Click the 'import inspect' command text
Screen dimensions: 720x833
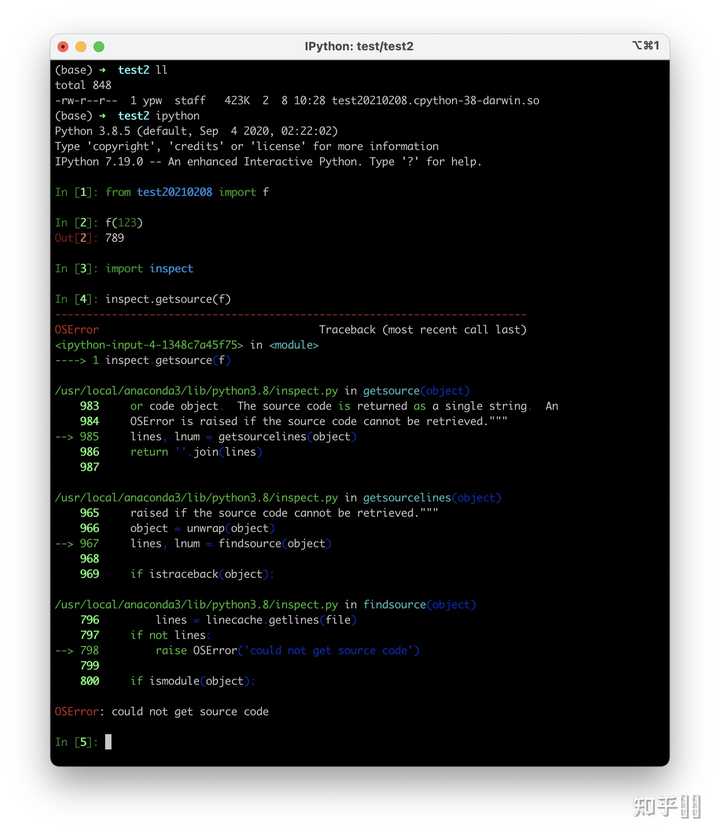[x=149, y=269]
